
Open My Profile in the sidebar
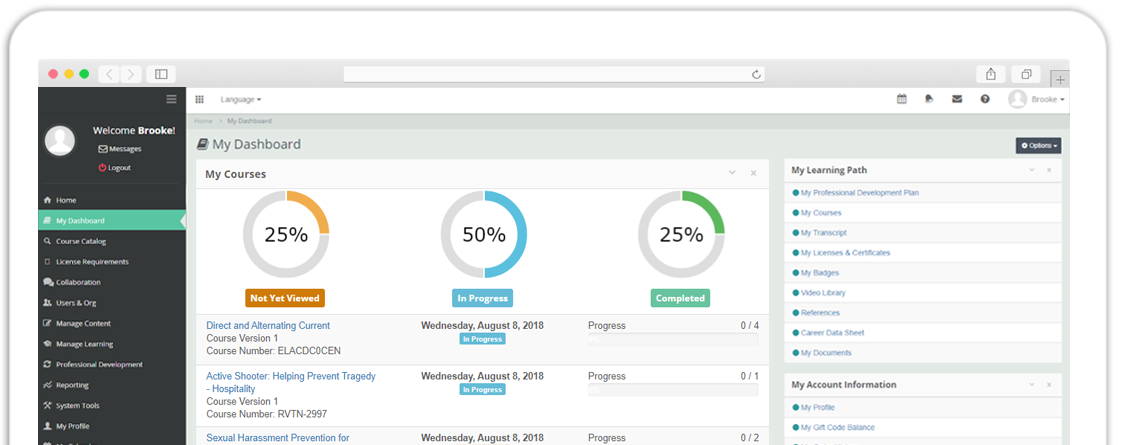coord(112,426)
